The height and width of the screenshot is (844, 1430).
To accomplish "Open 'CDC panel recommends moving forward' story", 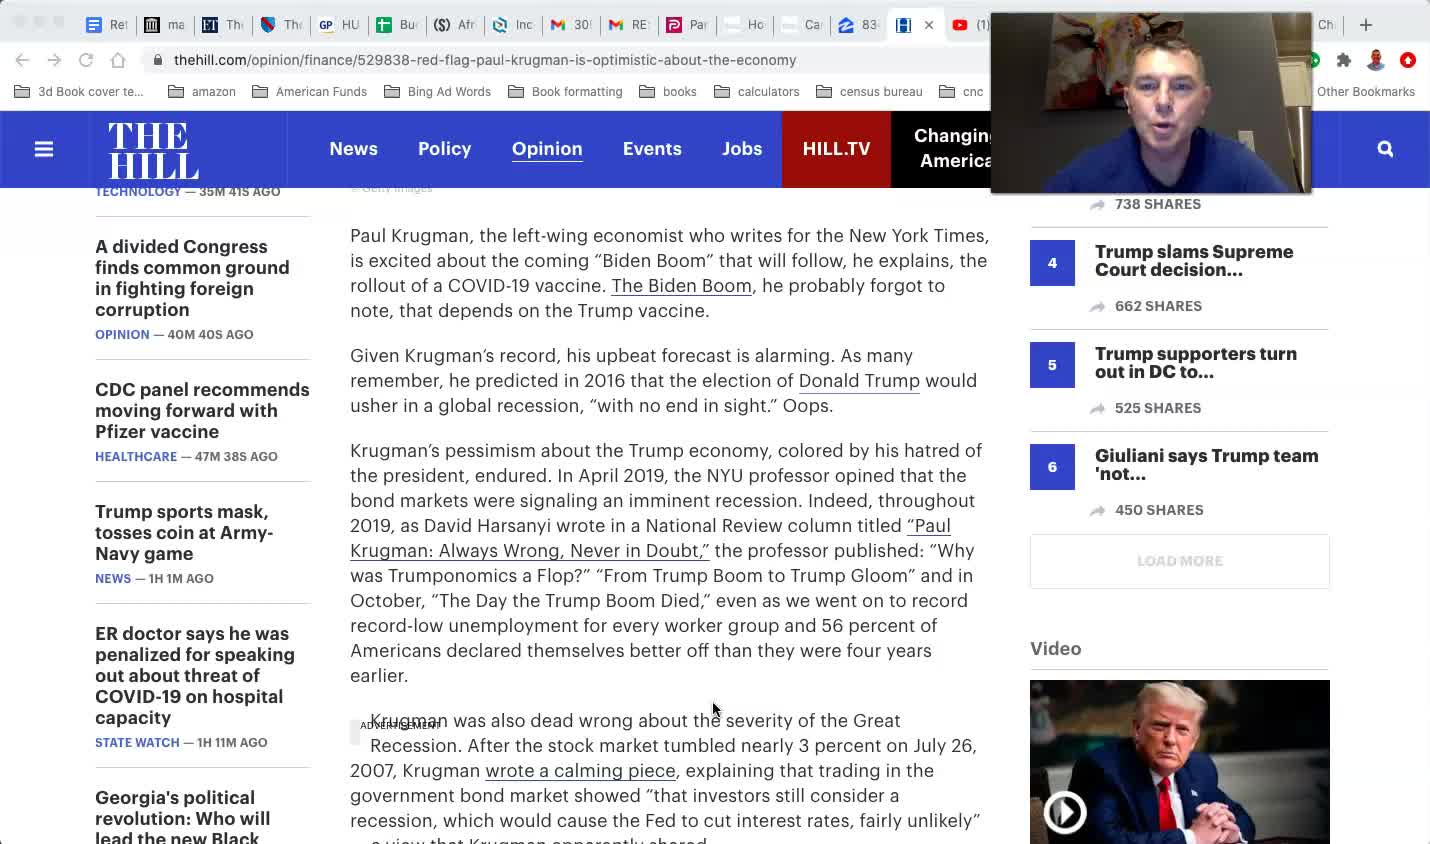I will [x=202, y=411].
